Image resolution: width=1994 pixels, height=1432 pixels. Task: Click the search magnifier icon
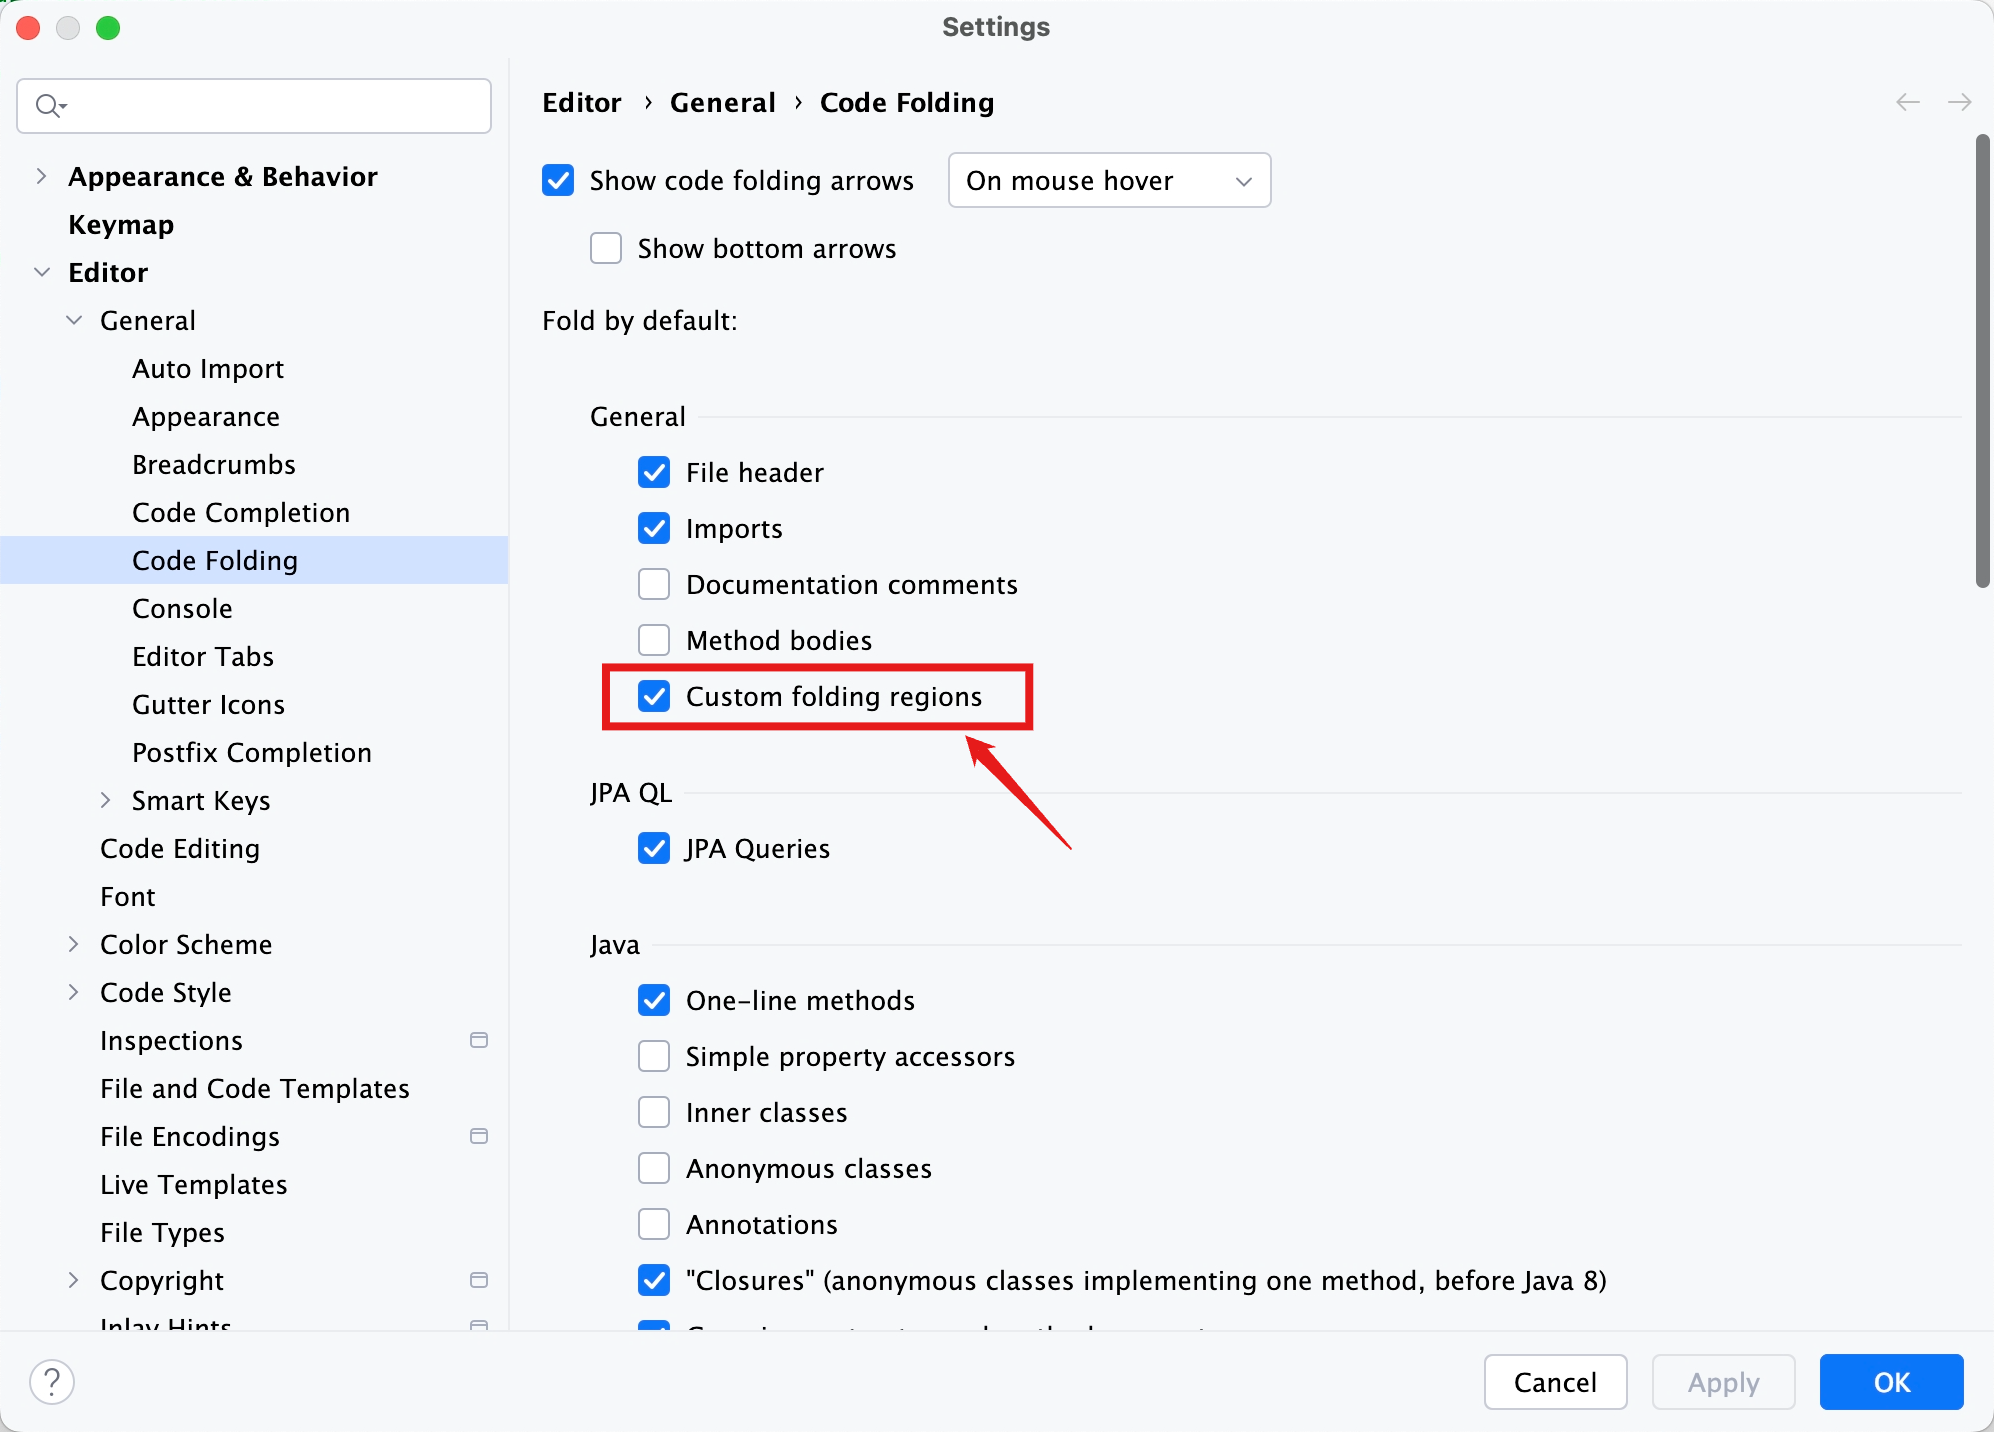click(48, 105)
